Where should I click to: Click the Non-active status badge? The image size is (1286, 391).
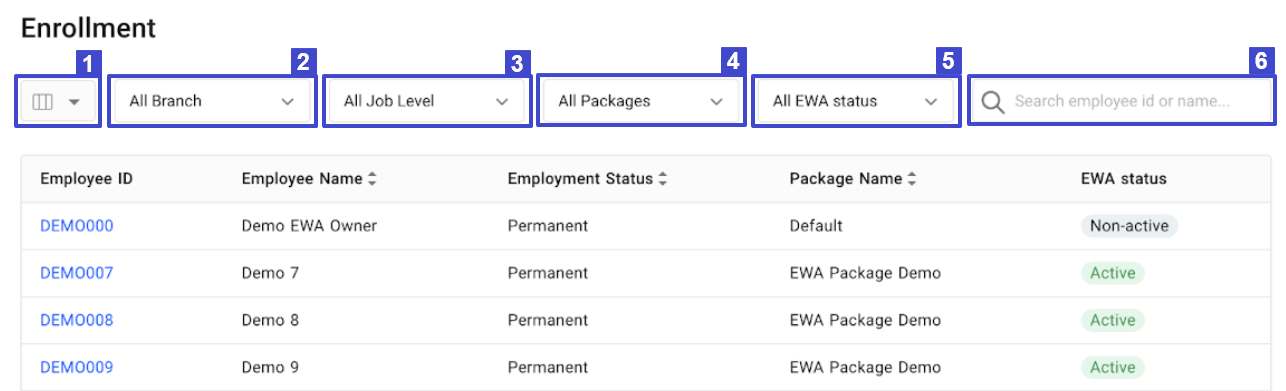(1130, 226)
